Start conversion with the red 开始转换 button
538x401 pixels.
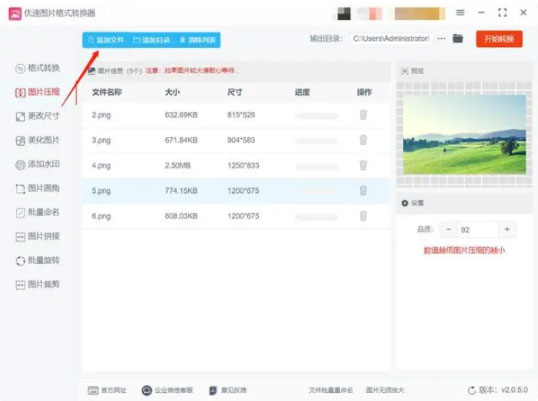[x=499, y=39]
